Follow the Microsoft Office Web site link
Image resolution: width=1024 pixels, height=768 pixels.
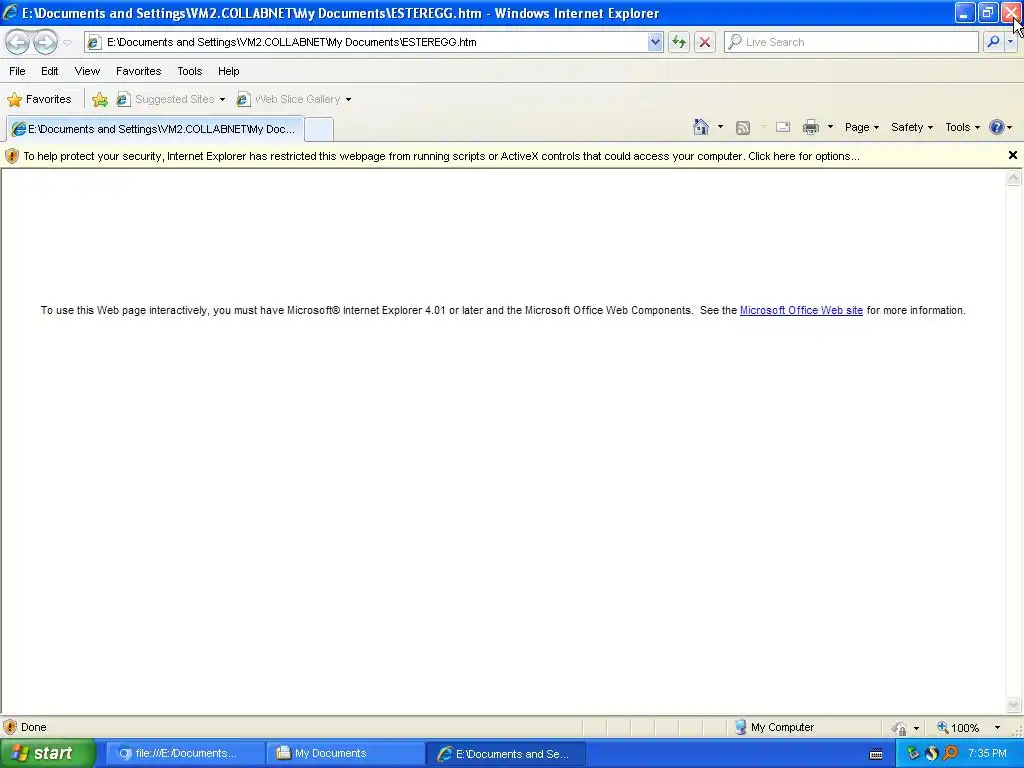(801, 310)
